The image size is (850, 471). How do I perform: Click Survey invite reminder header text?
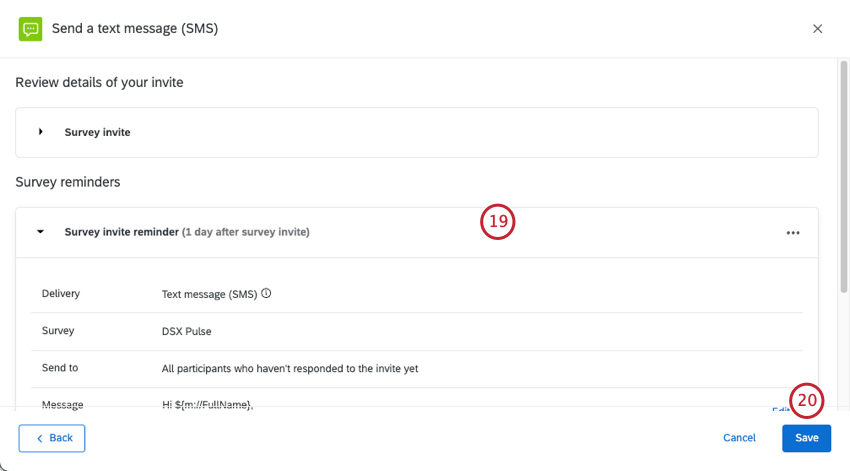click(122, 232)
